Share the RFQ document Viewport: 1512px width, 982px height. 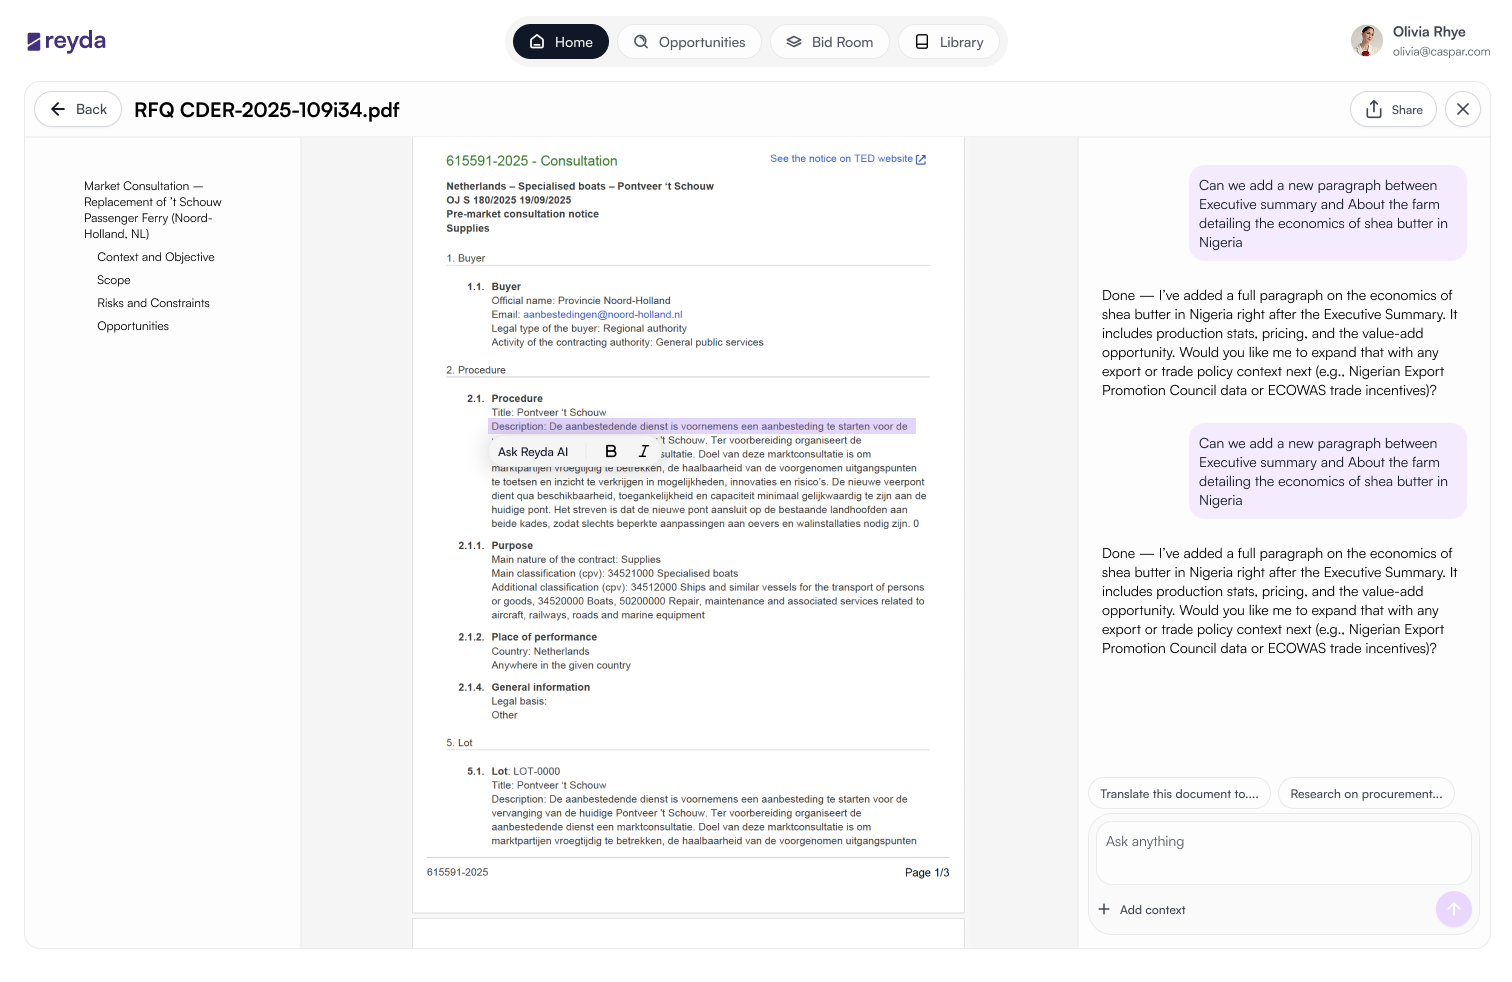(1393, 109)
